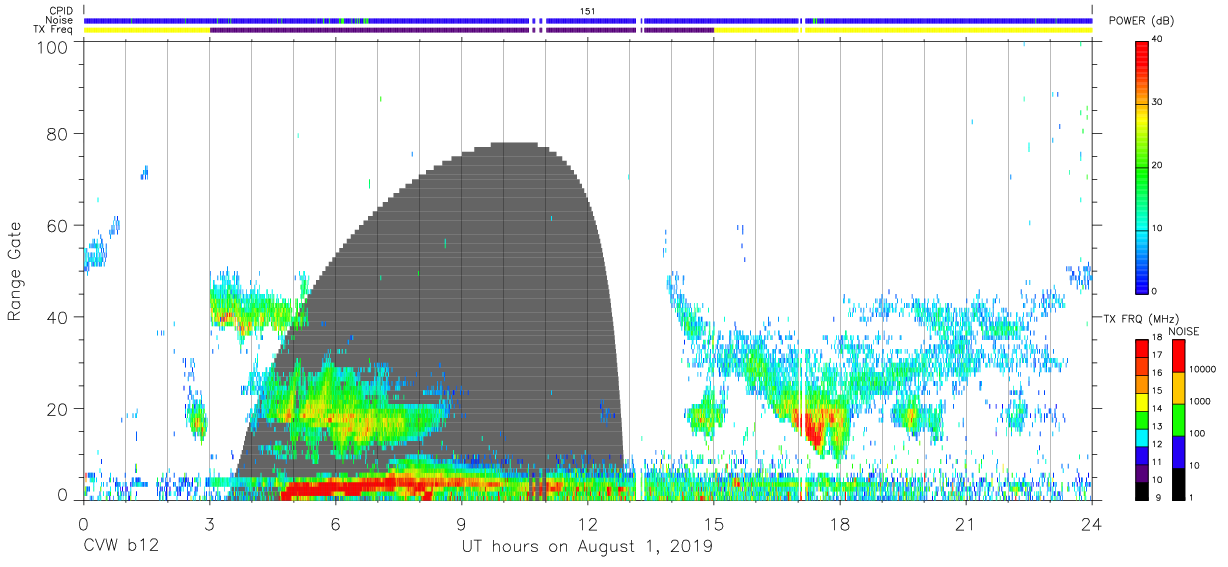The image size is (1228, 567).
Task: Click purple 10-11 MHz swatch in TX FRQ legend
Action: pyautogui.click(x=1141, y=471)
